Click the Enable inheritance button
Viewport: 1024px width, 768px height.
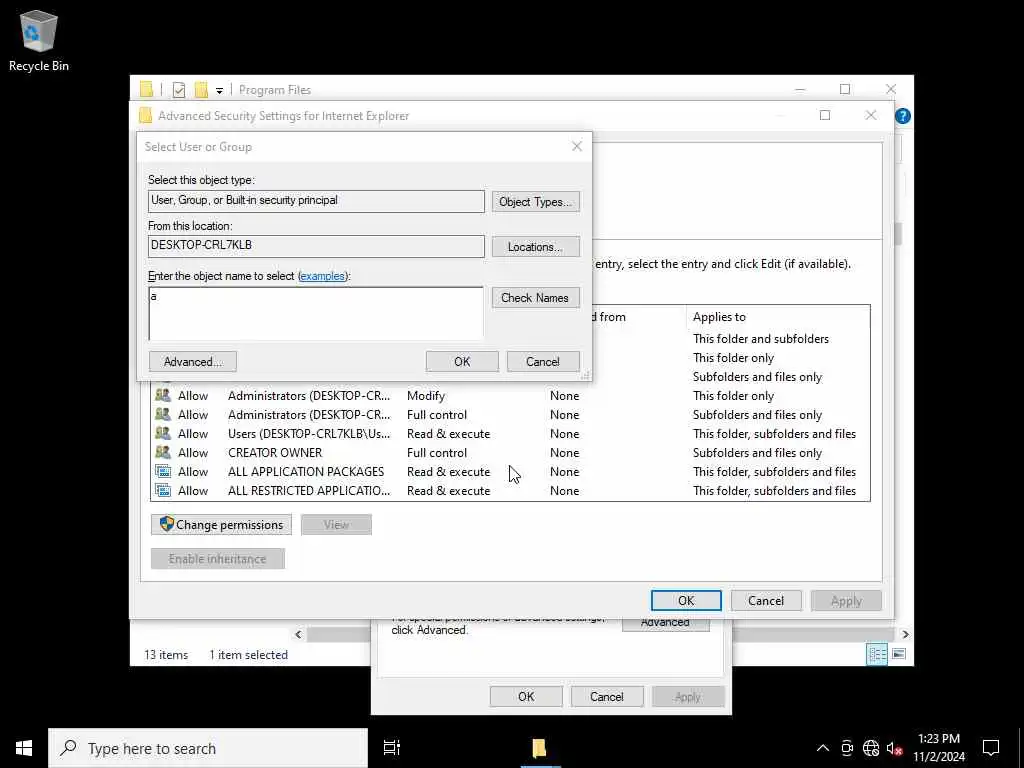tap(217, 558)
